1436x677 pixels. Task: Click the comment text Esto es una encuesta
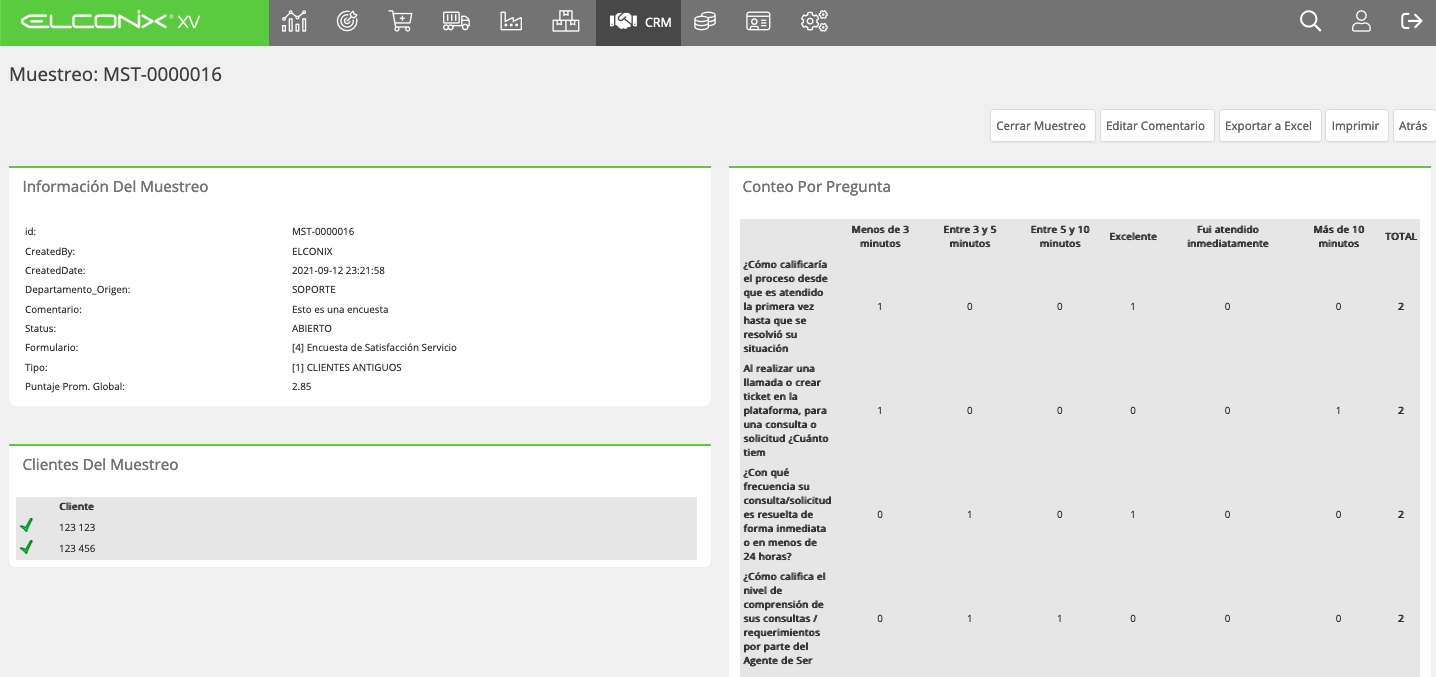(x=340, y=309)
